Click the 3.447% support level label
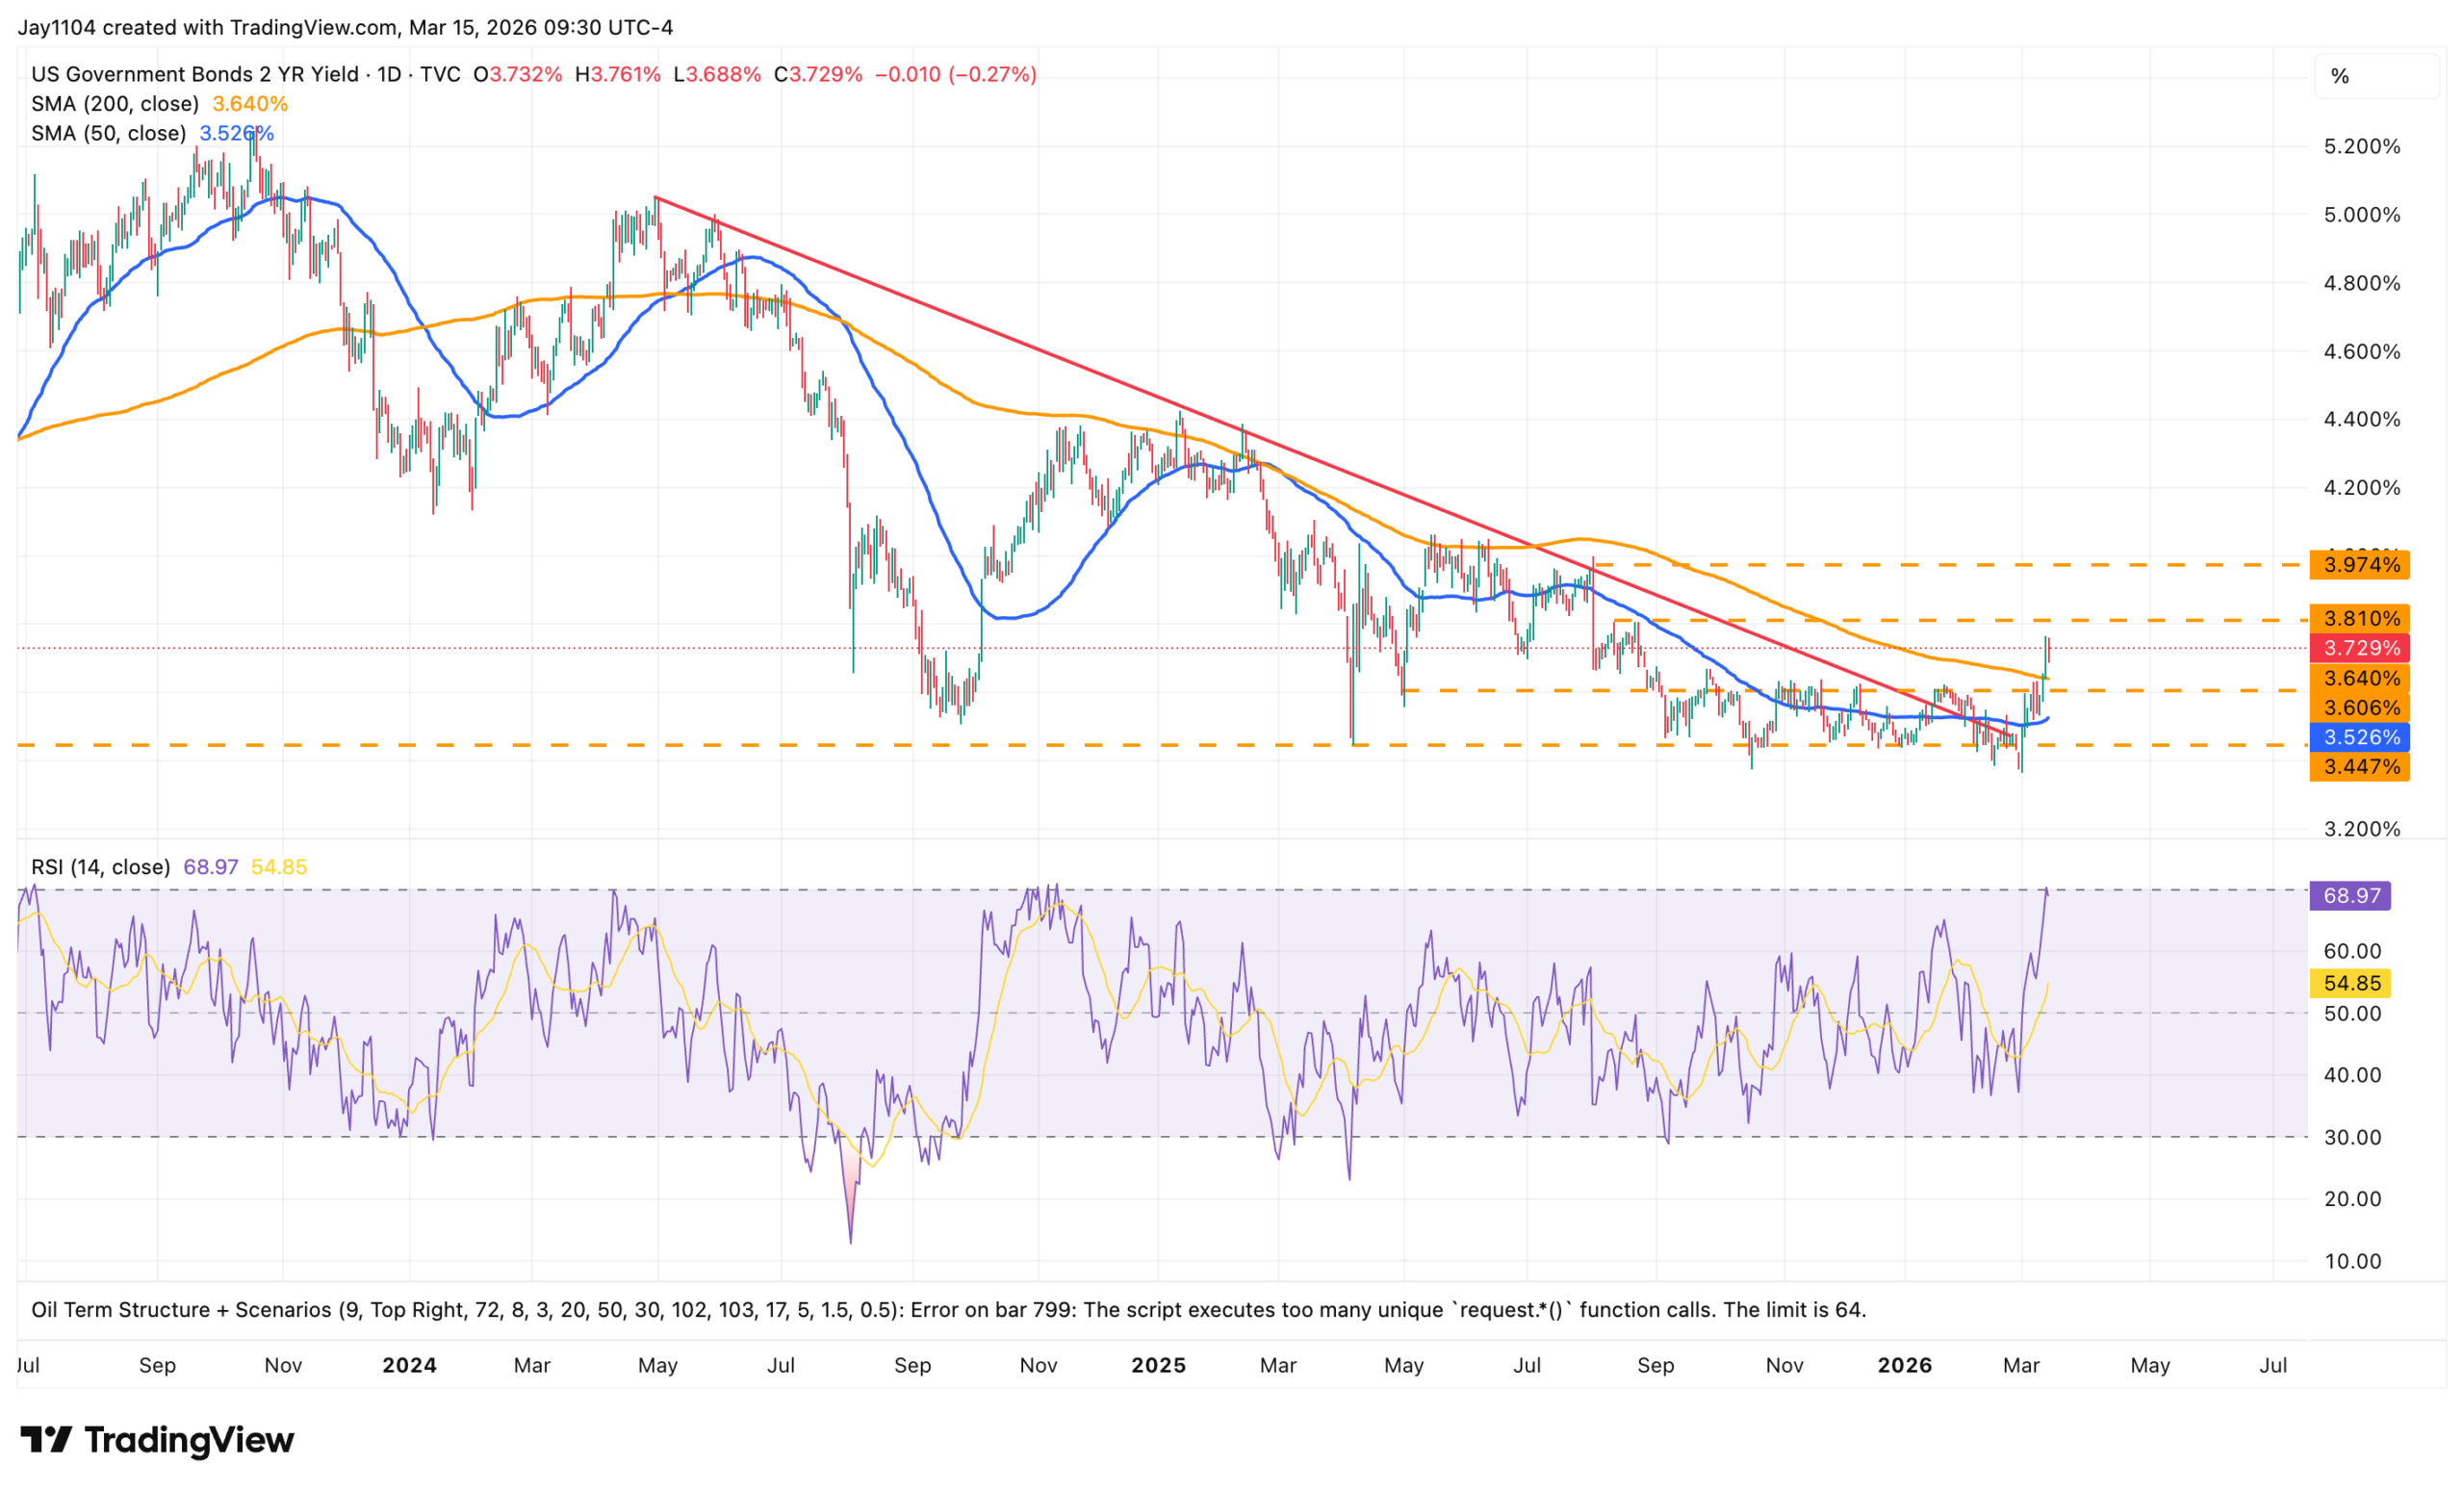The image size is (2464, 1492). [2360, 767]
